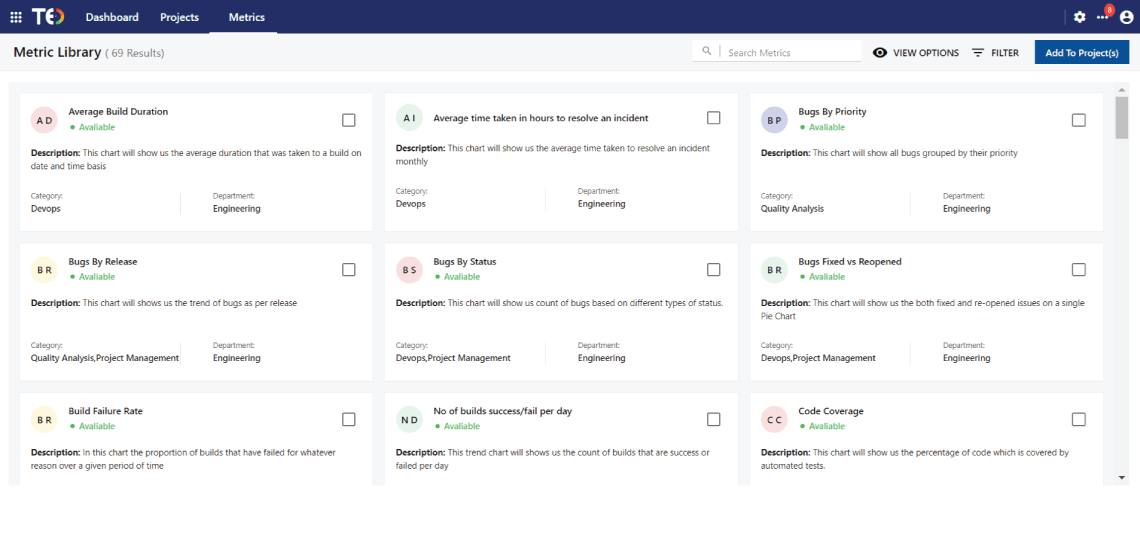Click the TEO logo in header
This screenshot has height=533, width=1140.
48,17
